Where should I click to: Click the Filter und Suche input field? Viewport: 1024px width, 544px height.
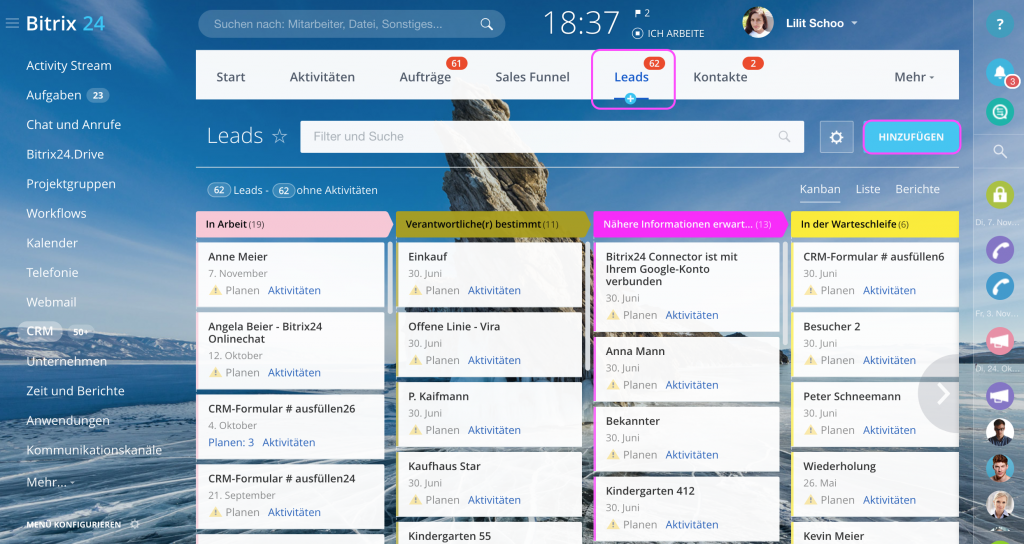point(552,136)
